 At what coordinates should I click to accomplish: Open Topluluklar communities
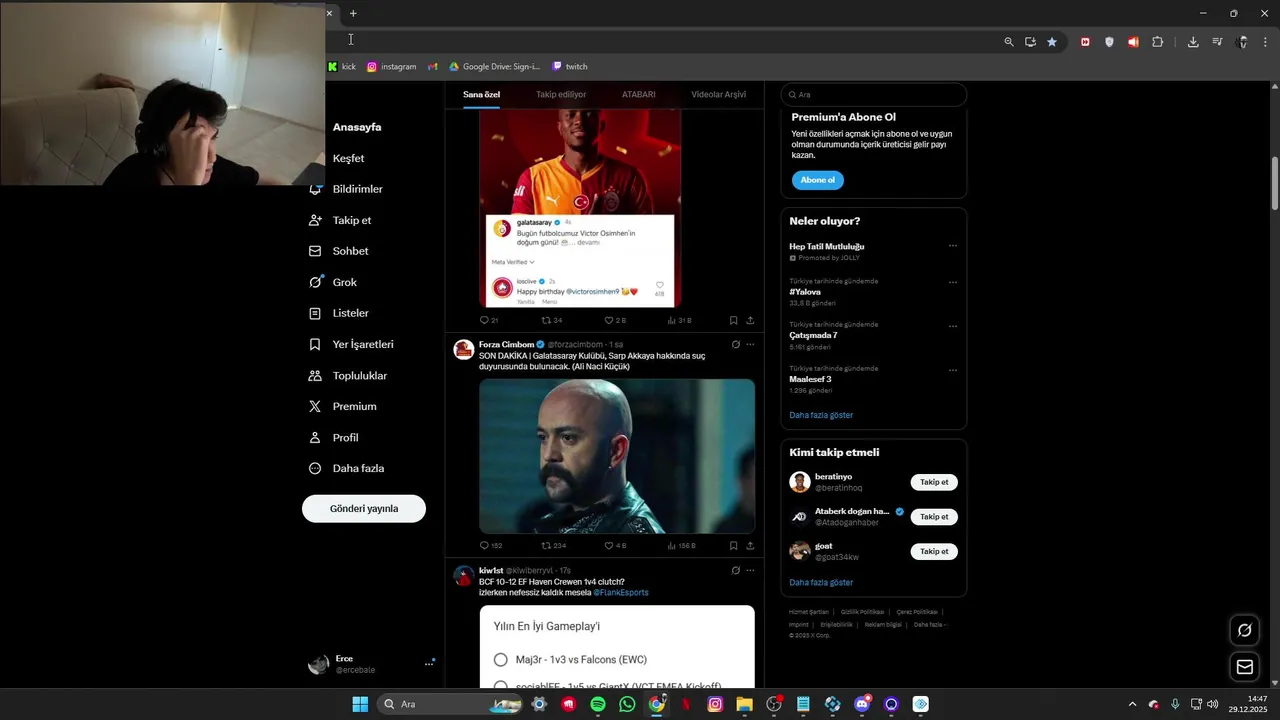(x=348, y=376)
